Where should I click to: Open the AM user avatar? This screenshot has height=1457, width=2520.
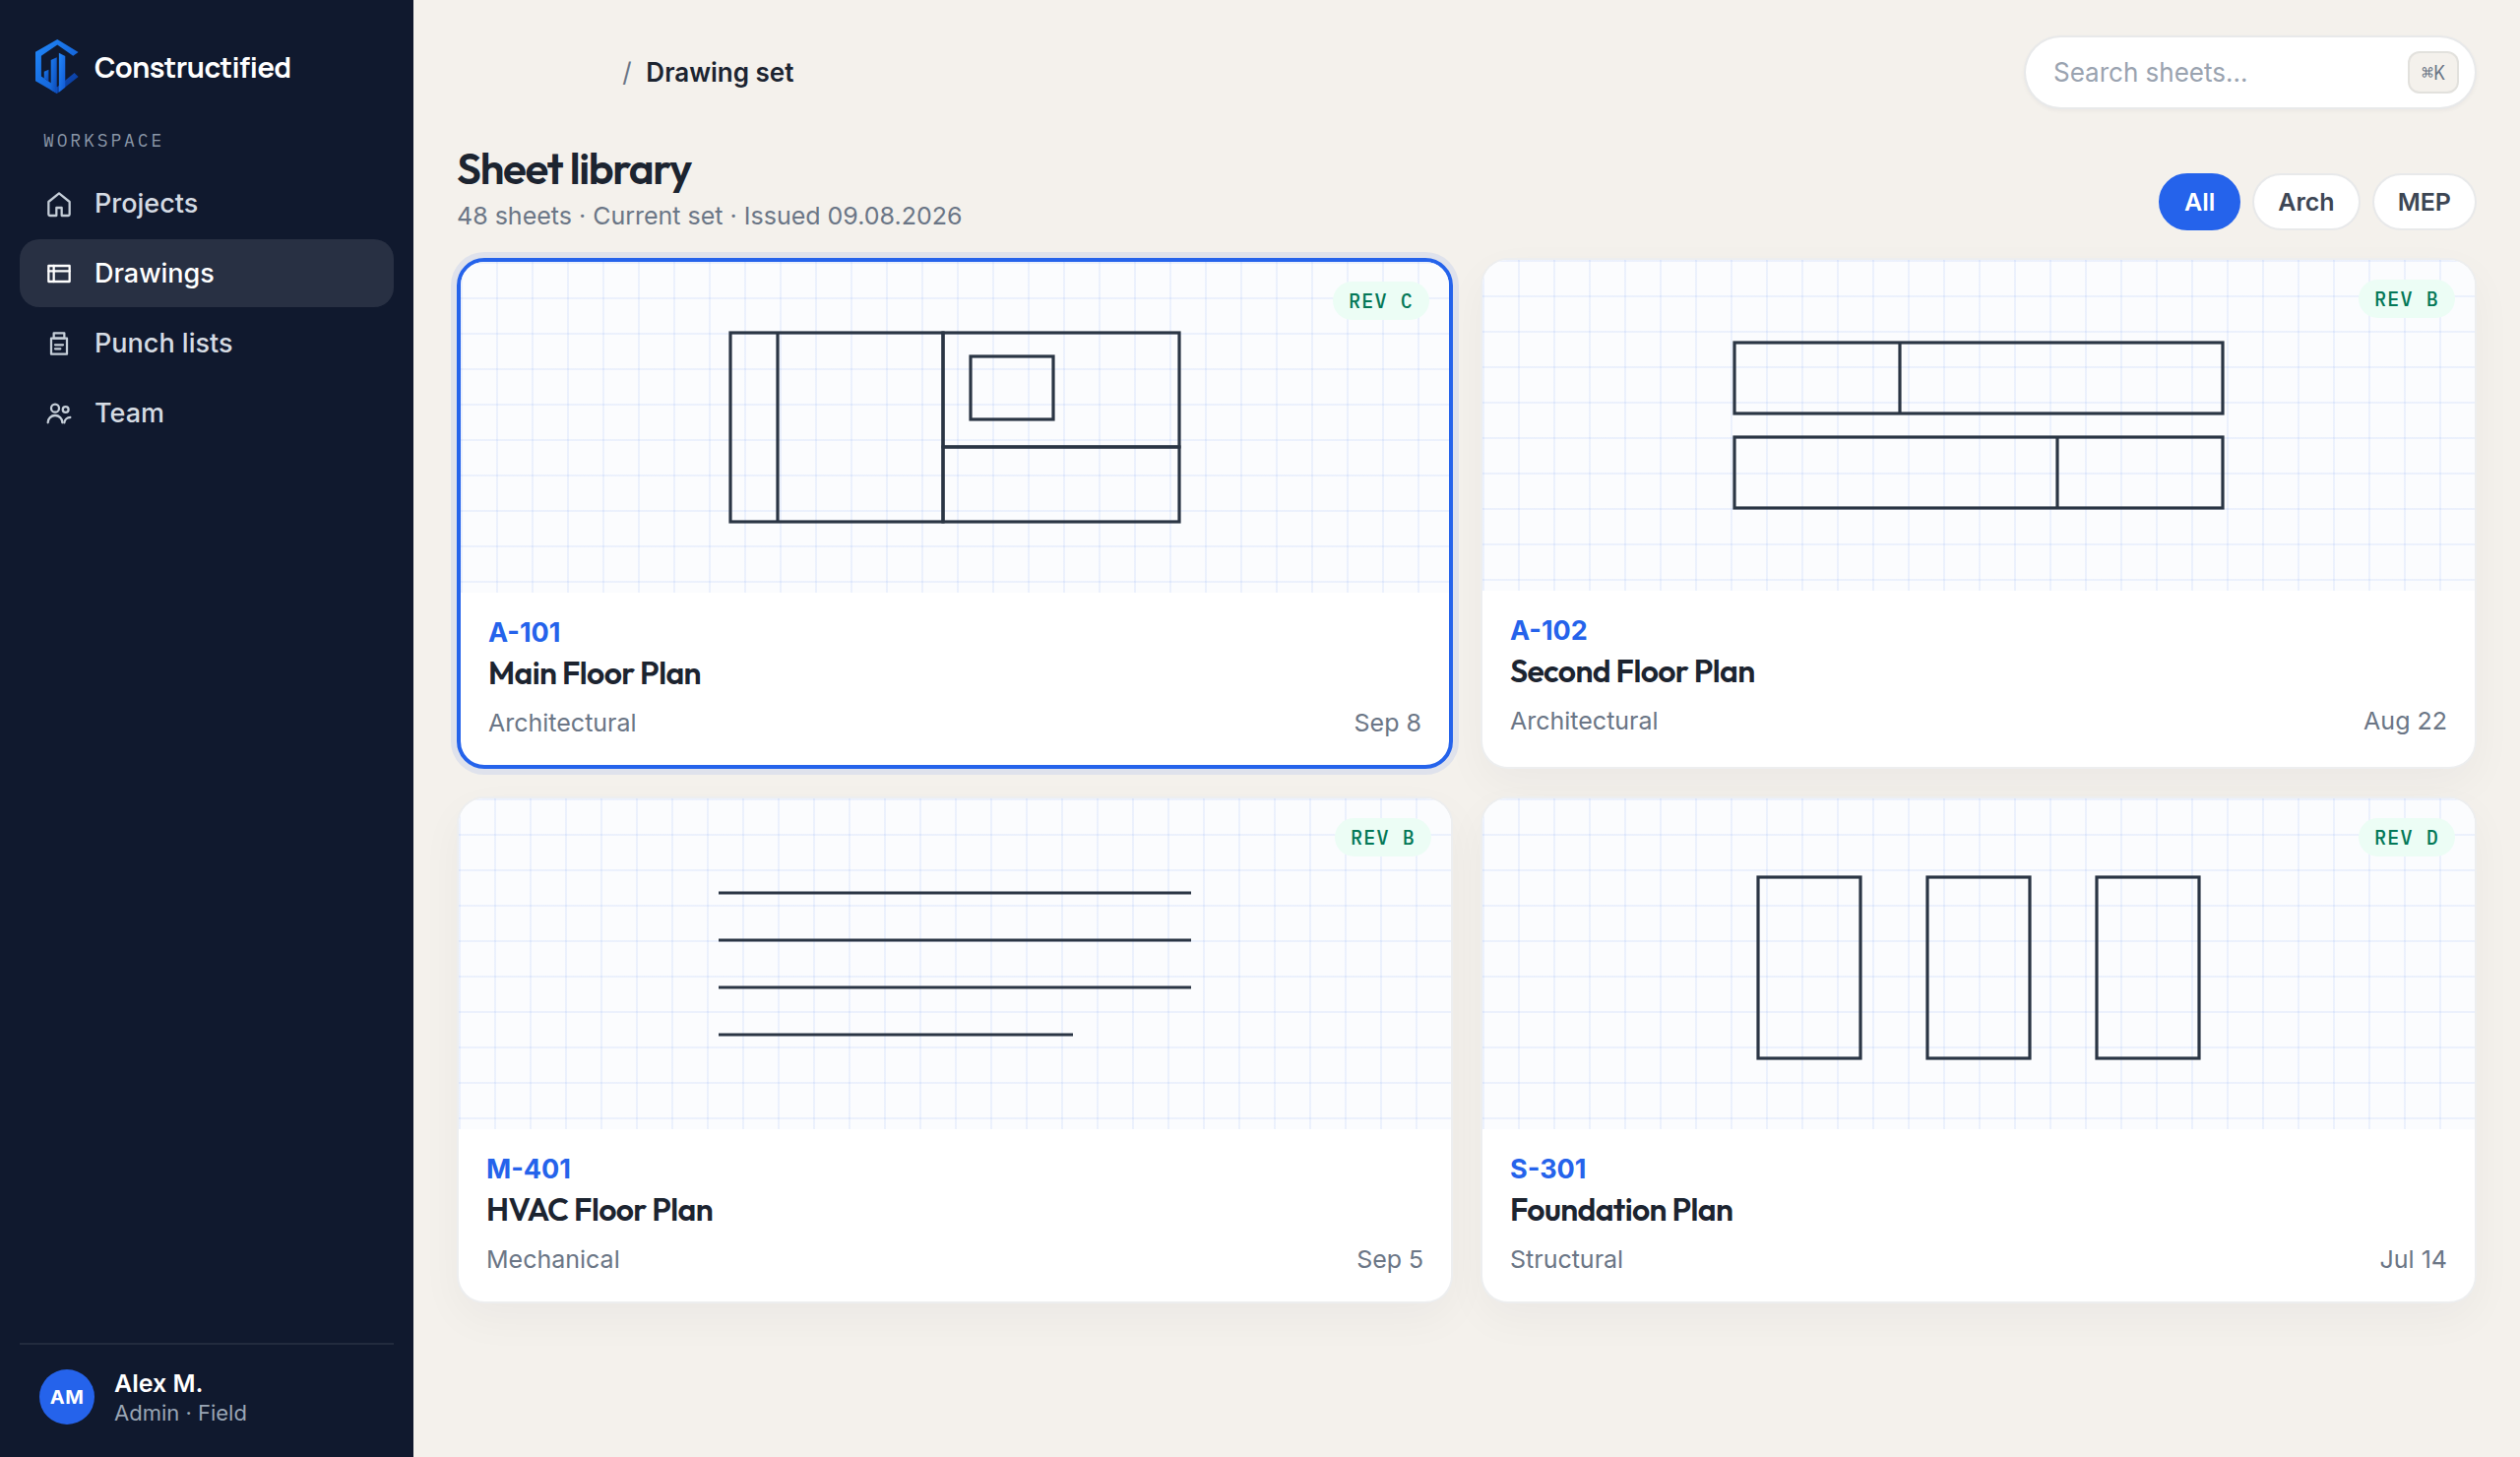click(67, 1397)
